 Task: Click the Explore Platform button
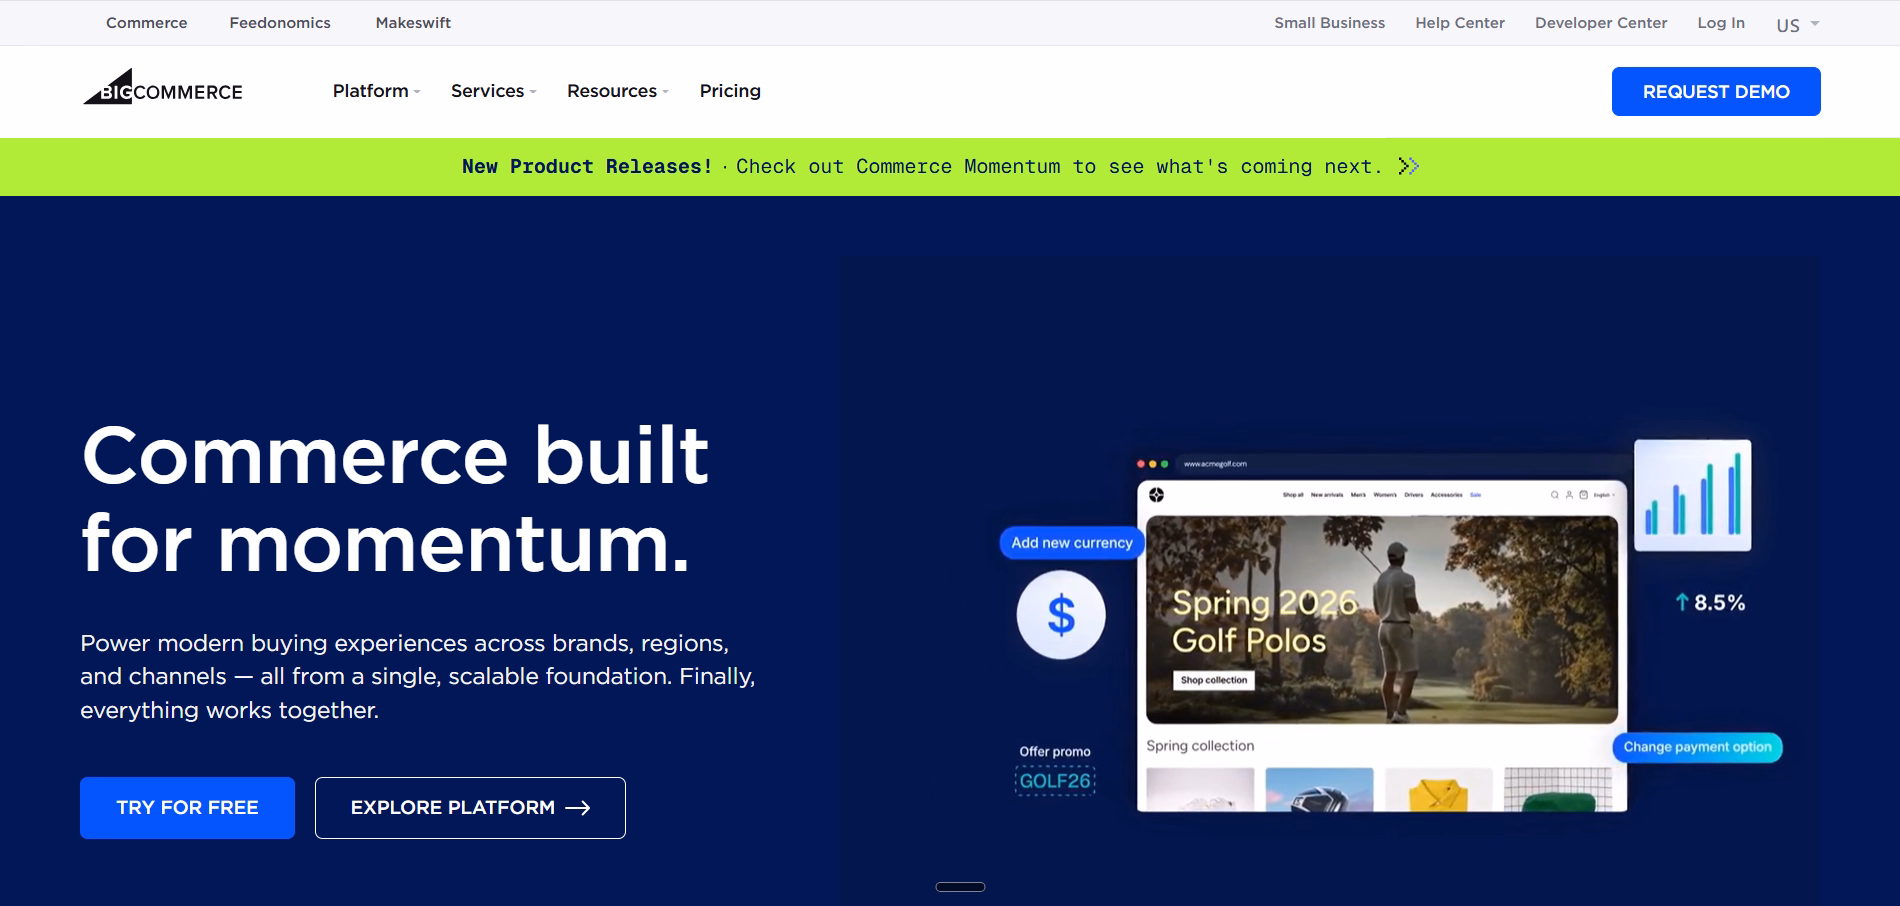click(x=470, y=808)
